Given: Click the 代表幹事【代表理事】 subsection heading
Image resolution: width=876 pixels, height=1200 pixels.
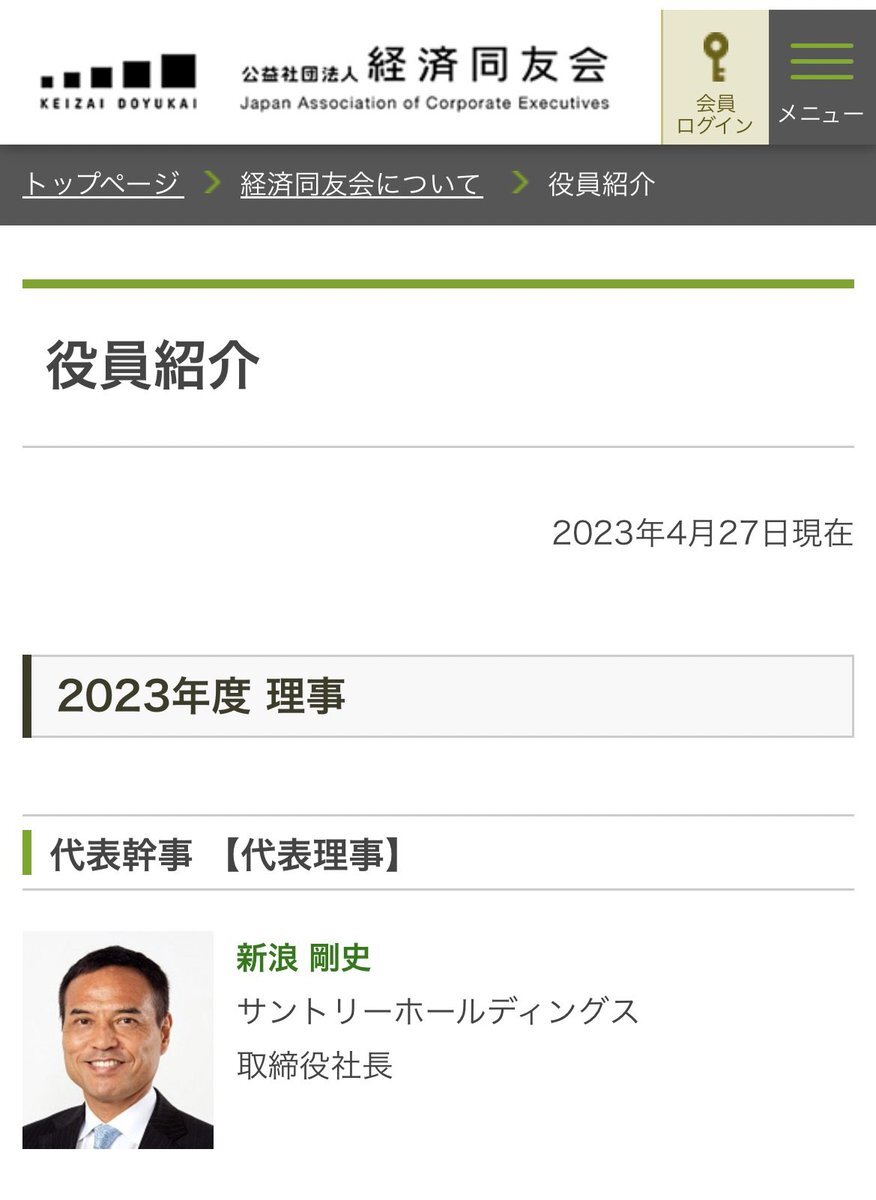Looking at the screenshot, I should point(228,856).
